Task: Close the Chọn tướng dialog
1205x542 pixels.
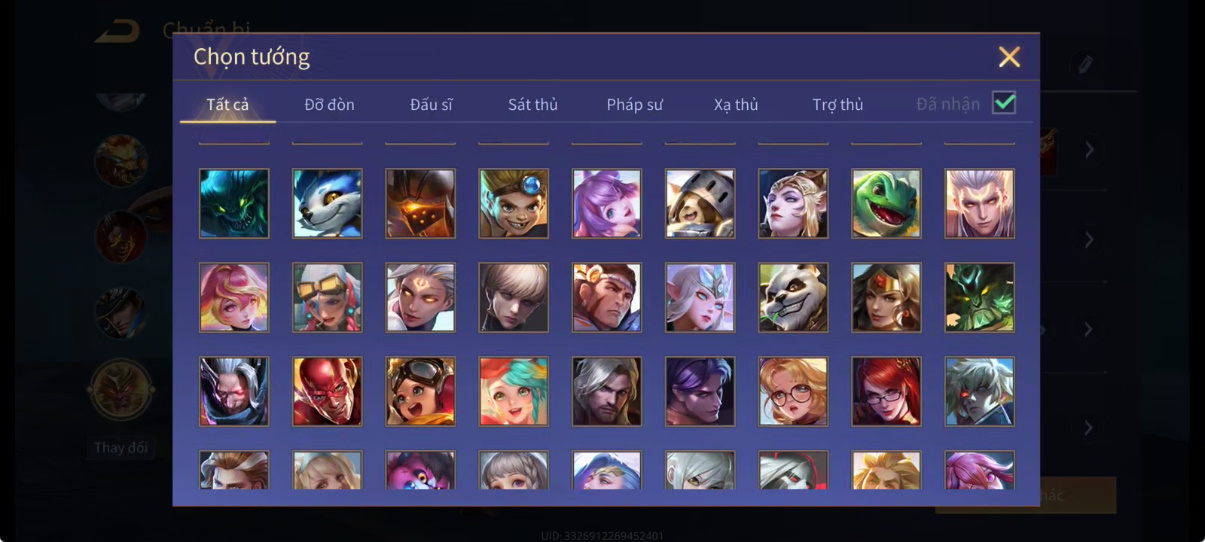Action: (1009, 57)
